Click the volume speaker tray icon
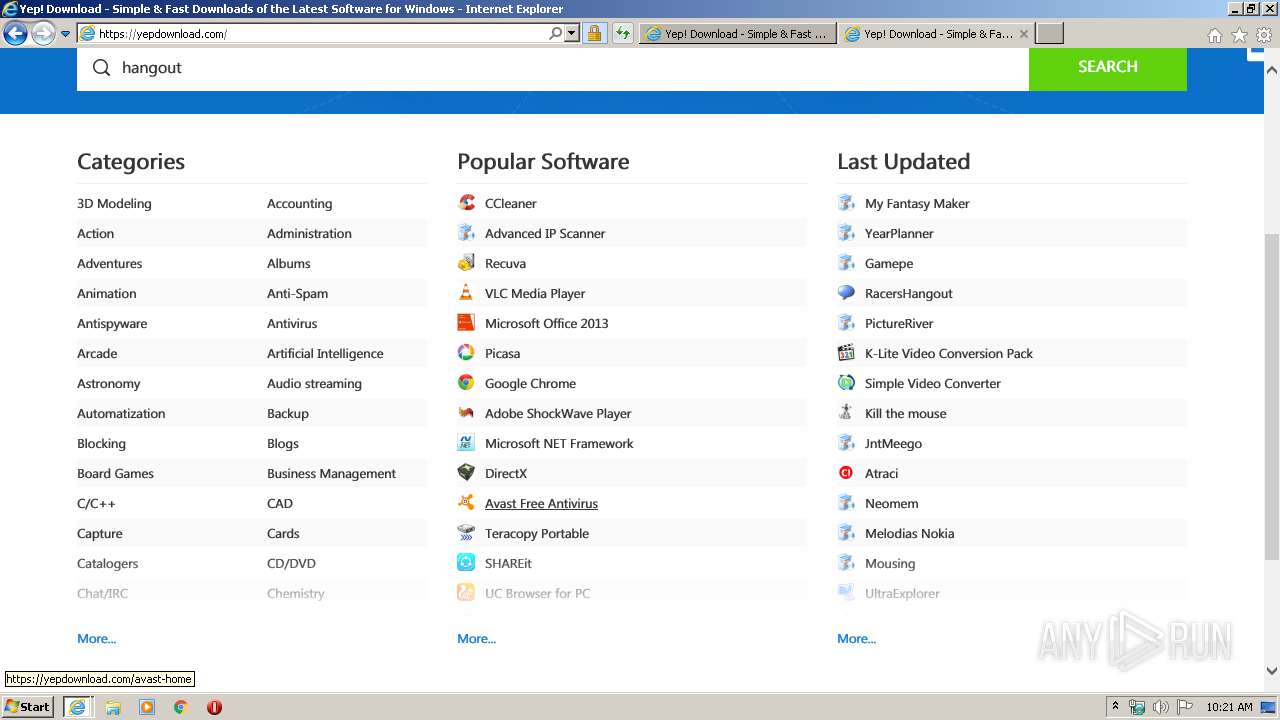Image resolution: width=1280 pixels, height=720 pixels. click(x=1161, y=707)
